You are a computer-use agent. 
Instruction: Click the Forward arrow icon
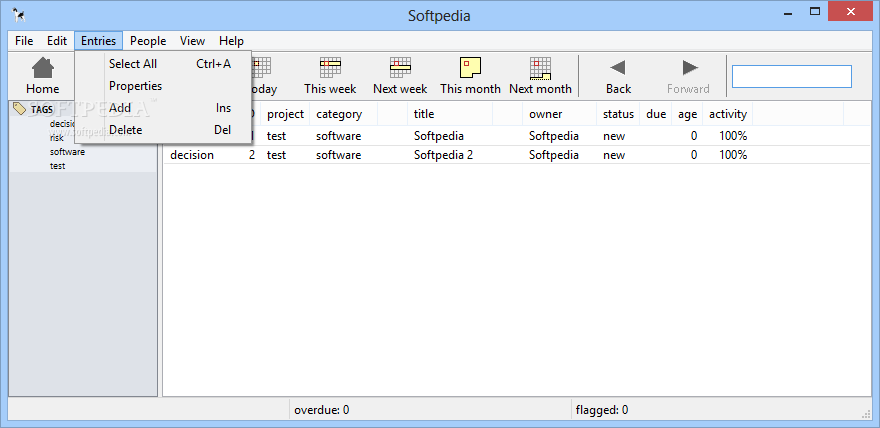coord(690,68)
